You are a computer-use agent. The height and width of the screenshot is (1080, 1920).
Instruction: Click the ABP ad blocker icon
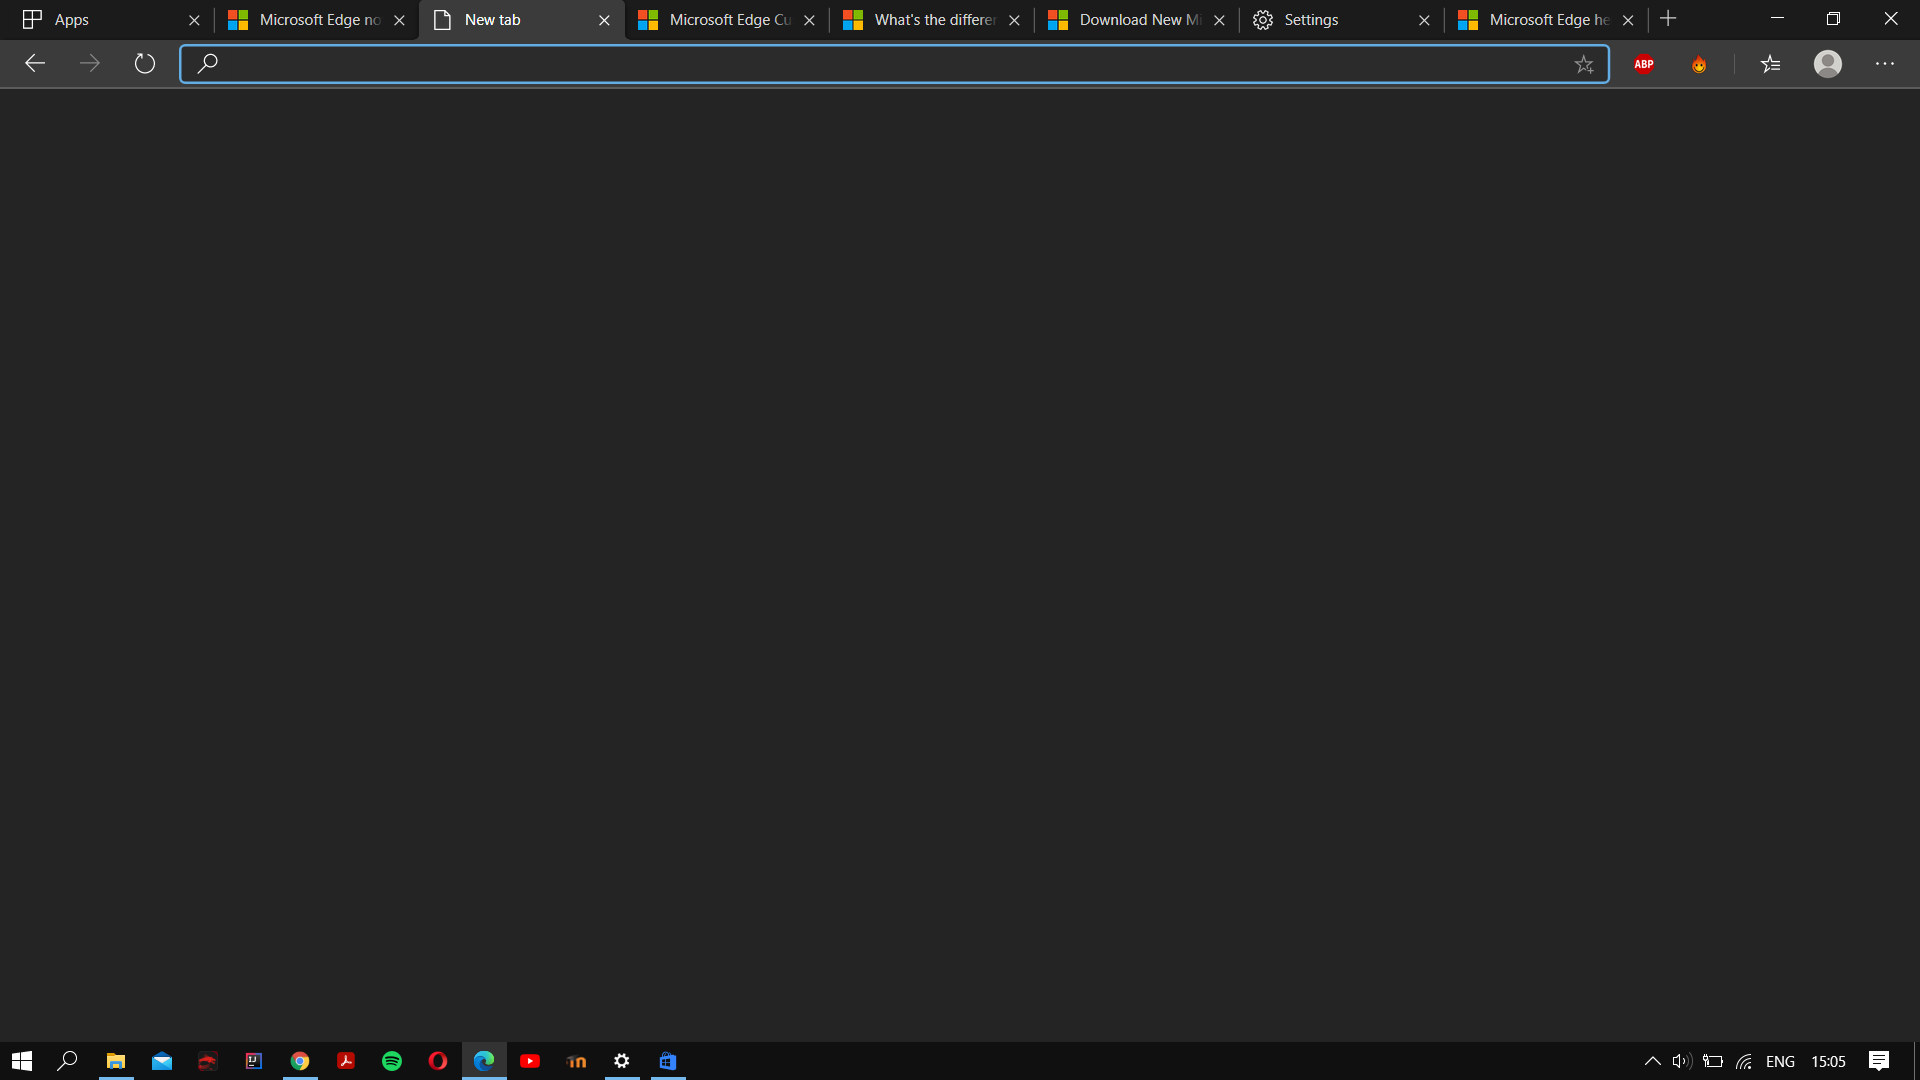[1644, 63]
